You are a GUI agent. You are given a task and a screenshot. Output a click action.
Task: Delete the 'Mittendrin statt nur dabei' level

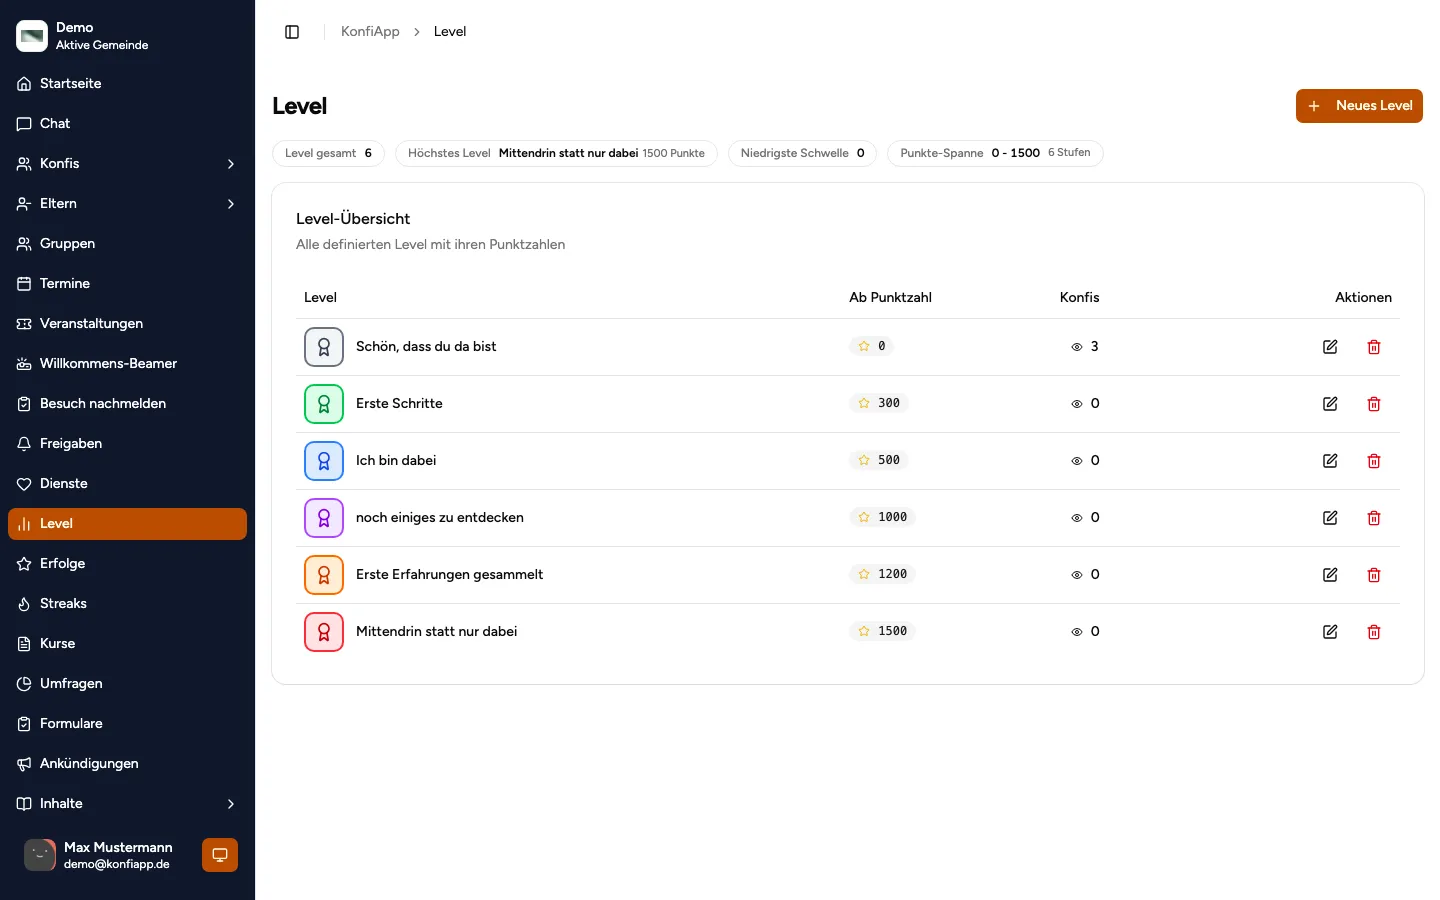(1374, 632)
